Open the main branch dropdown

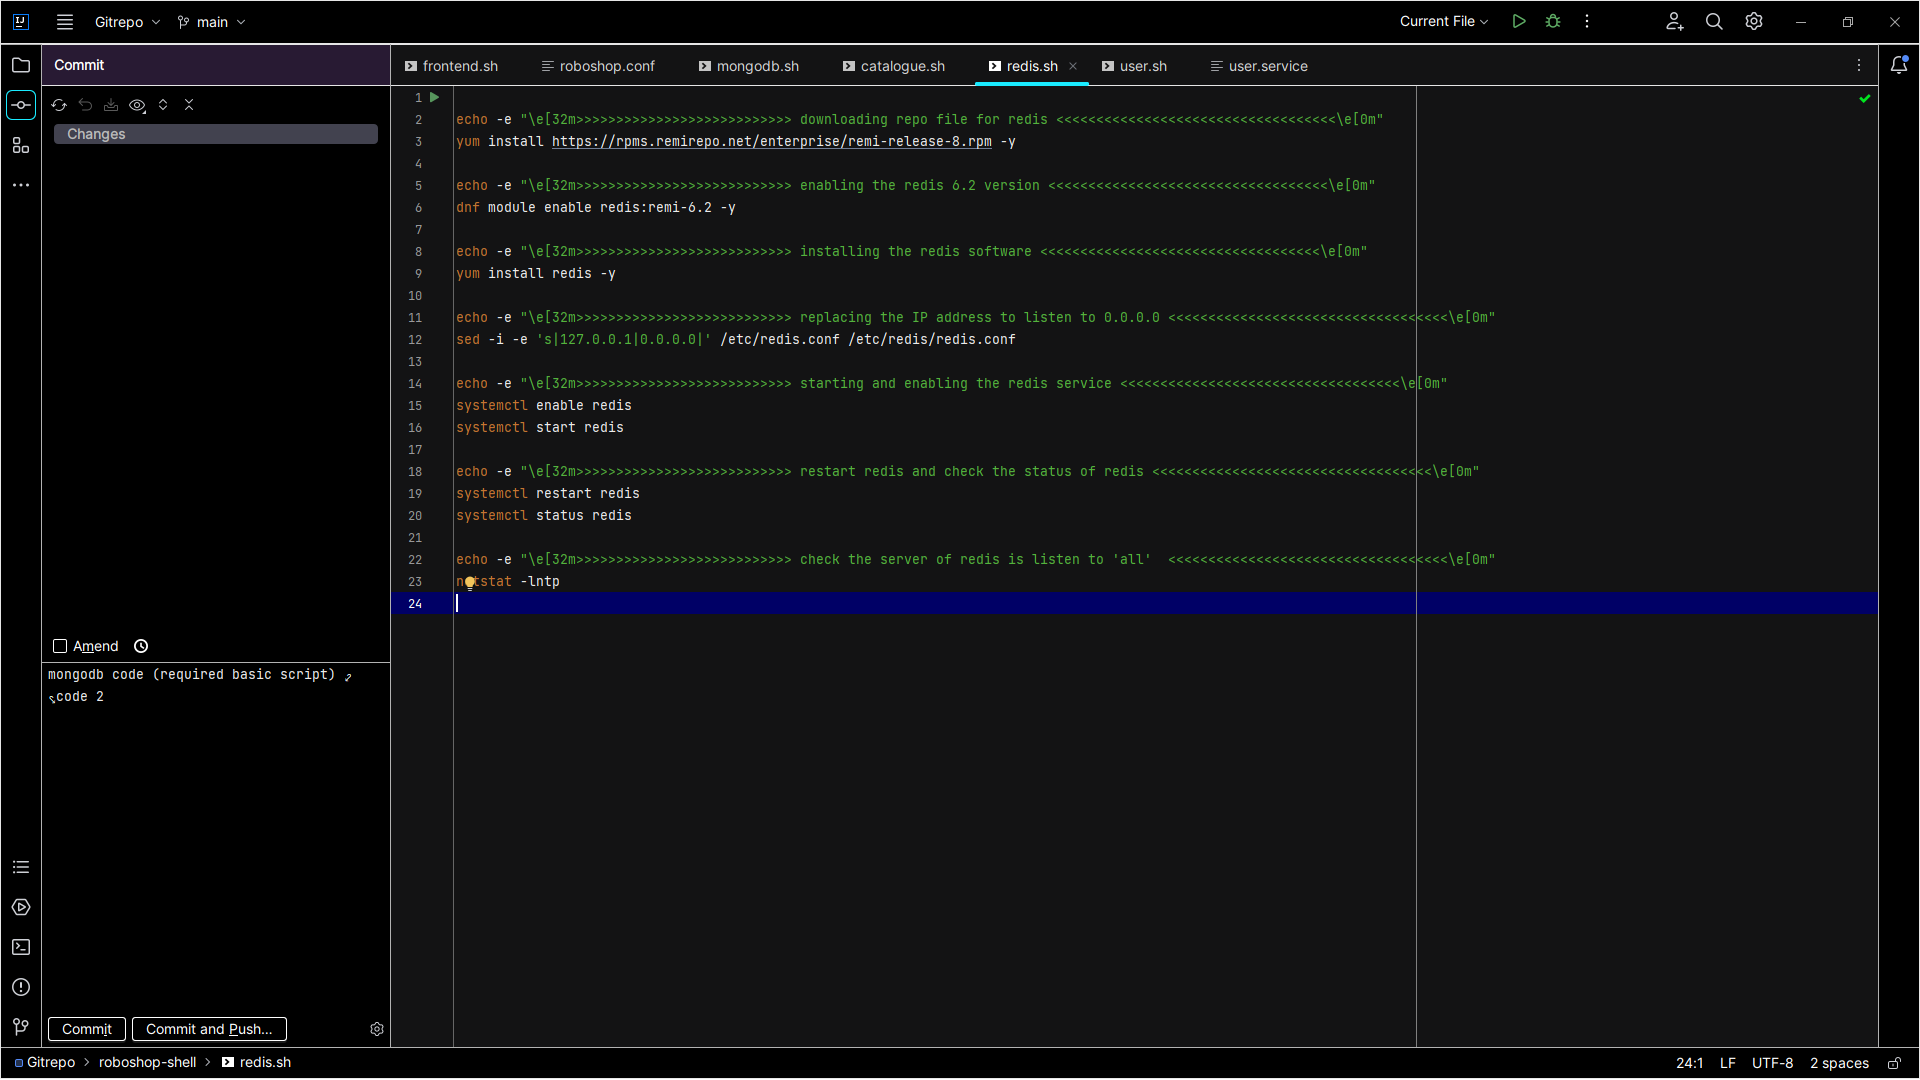tap(210, 21)
